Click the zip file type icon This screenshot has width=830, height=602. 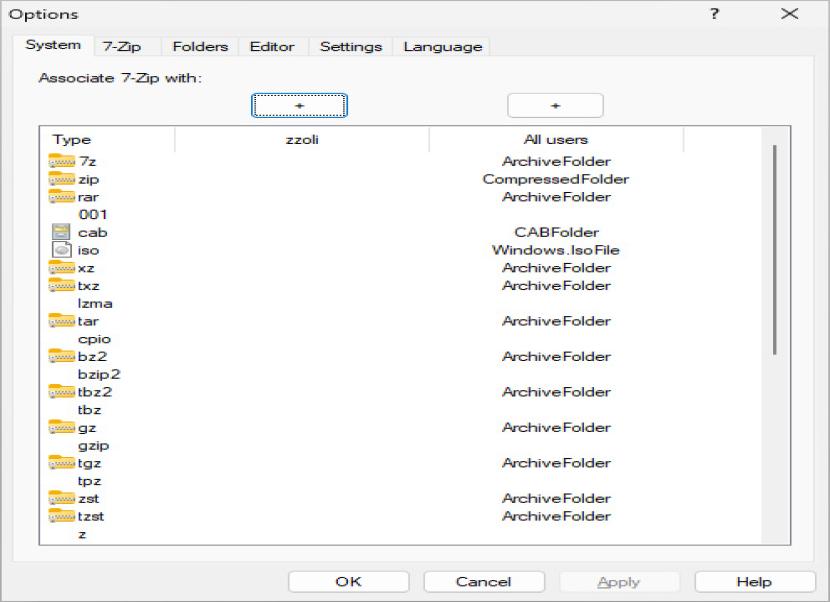pos(62,180)
